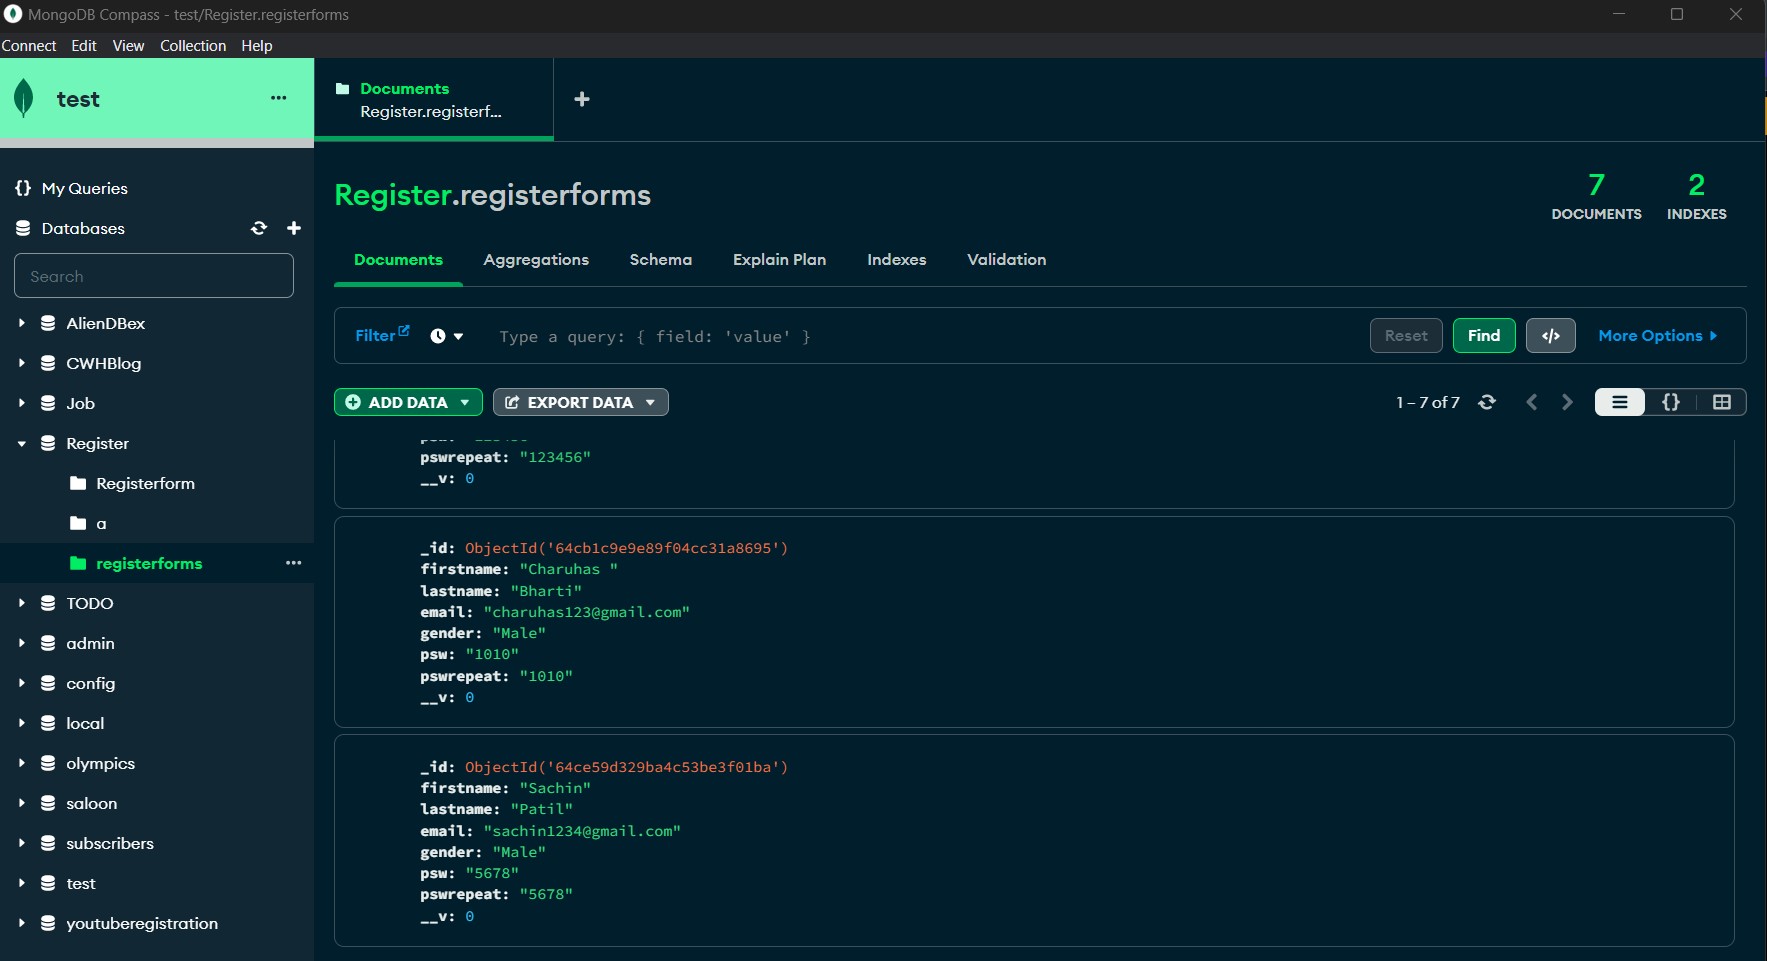Click the youtuberegistration database icon
Screen dimensions: 1767x961
[x=48, y=923]
